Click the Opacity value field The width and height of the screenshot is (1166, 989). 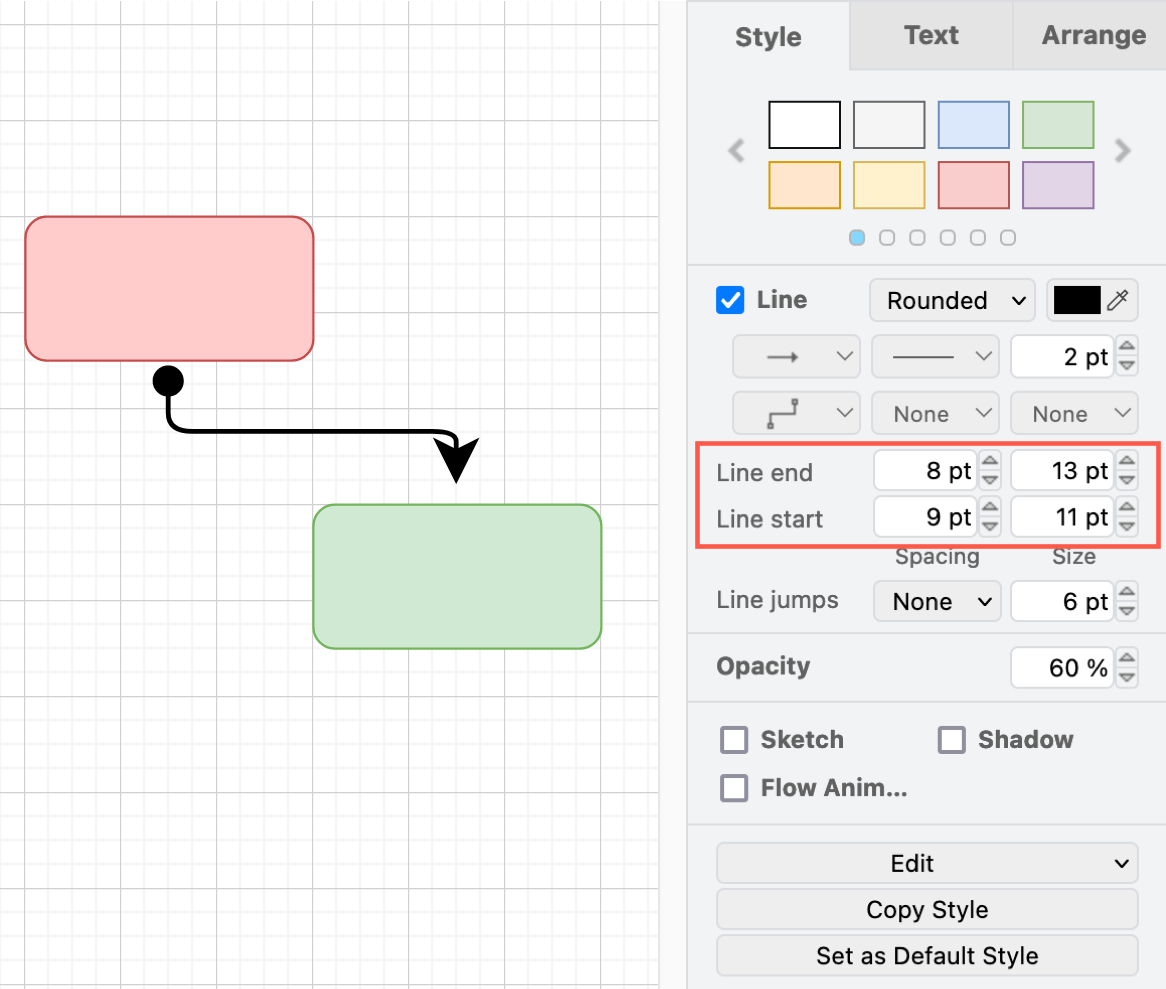click(1062, 667)
